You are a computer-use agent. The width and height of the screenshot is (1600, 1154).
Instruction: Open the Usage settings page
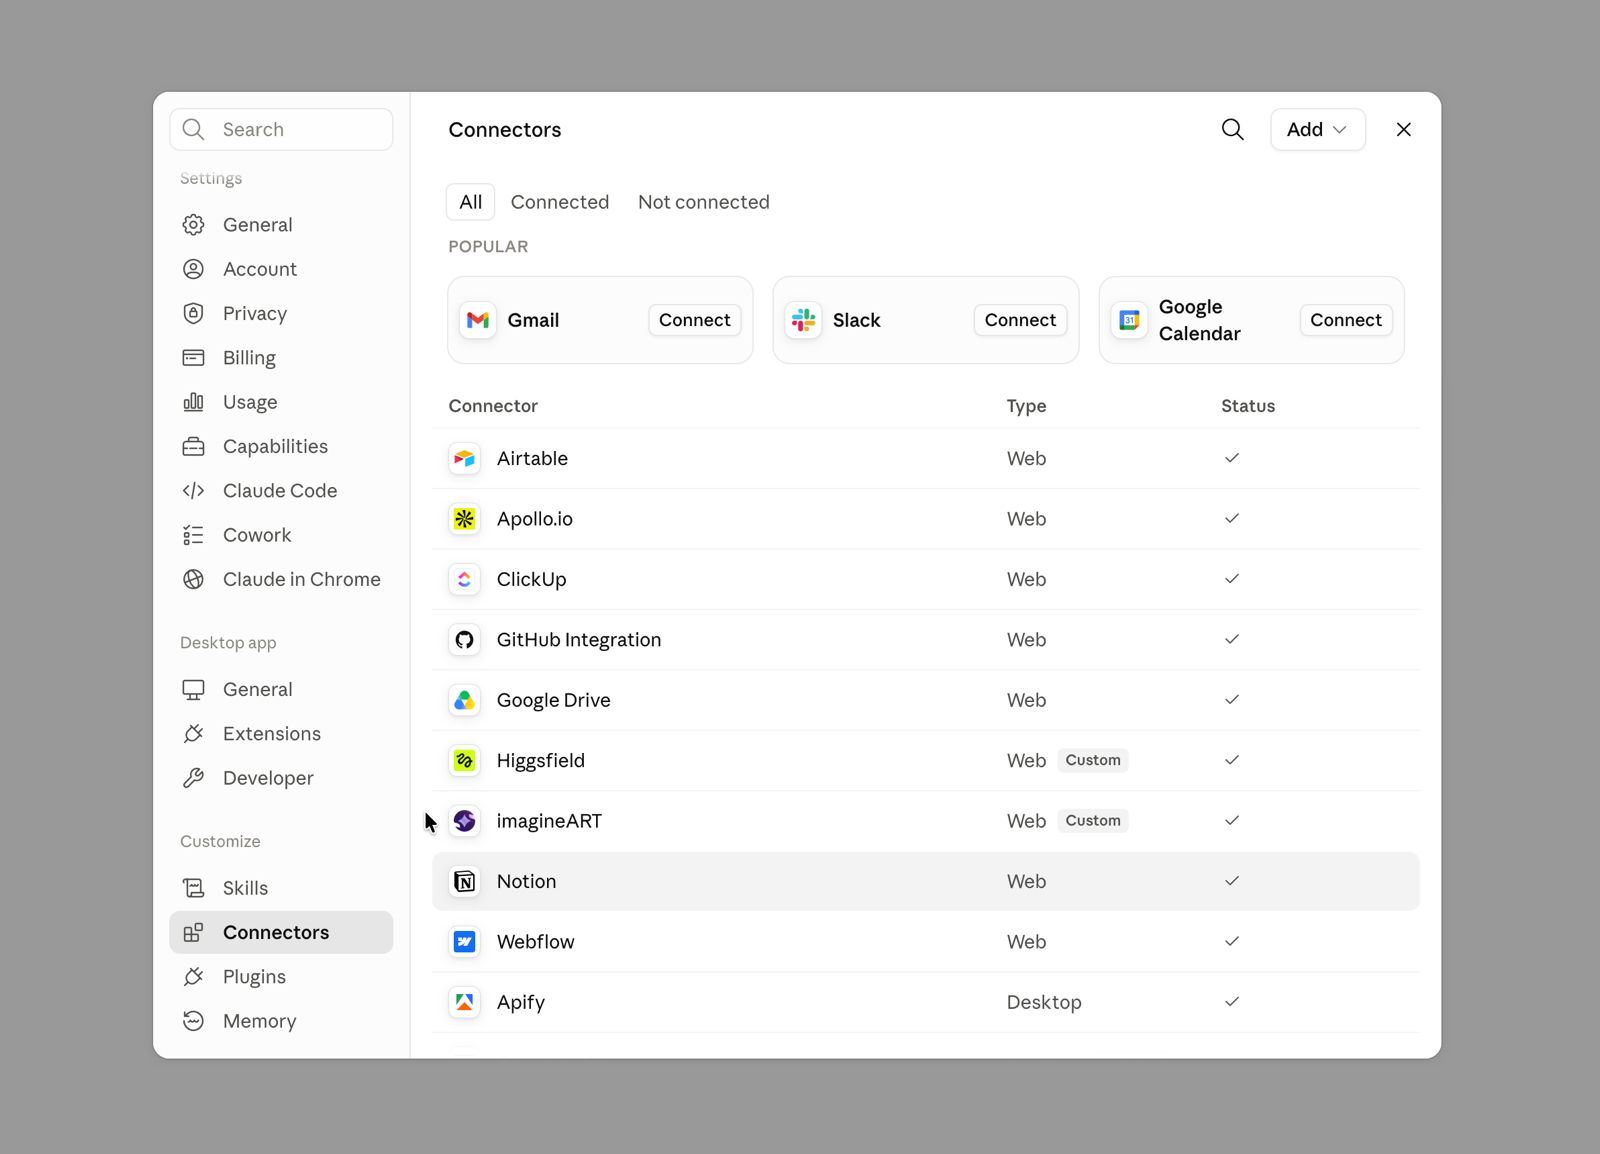coord(281,402)
